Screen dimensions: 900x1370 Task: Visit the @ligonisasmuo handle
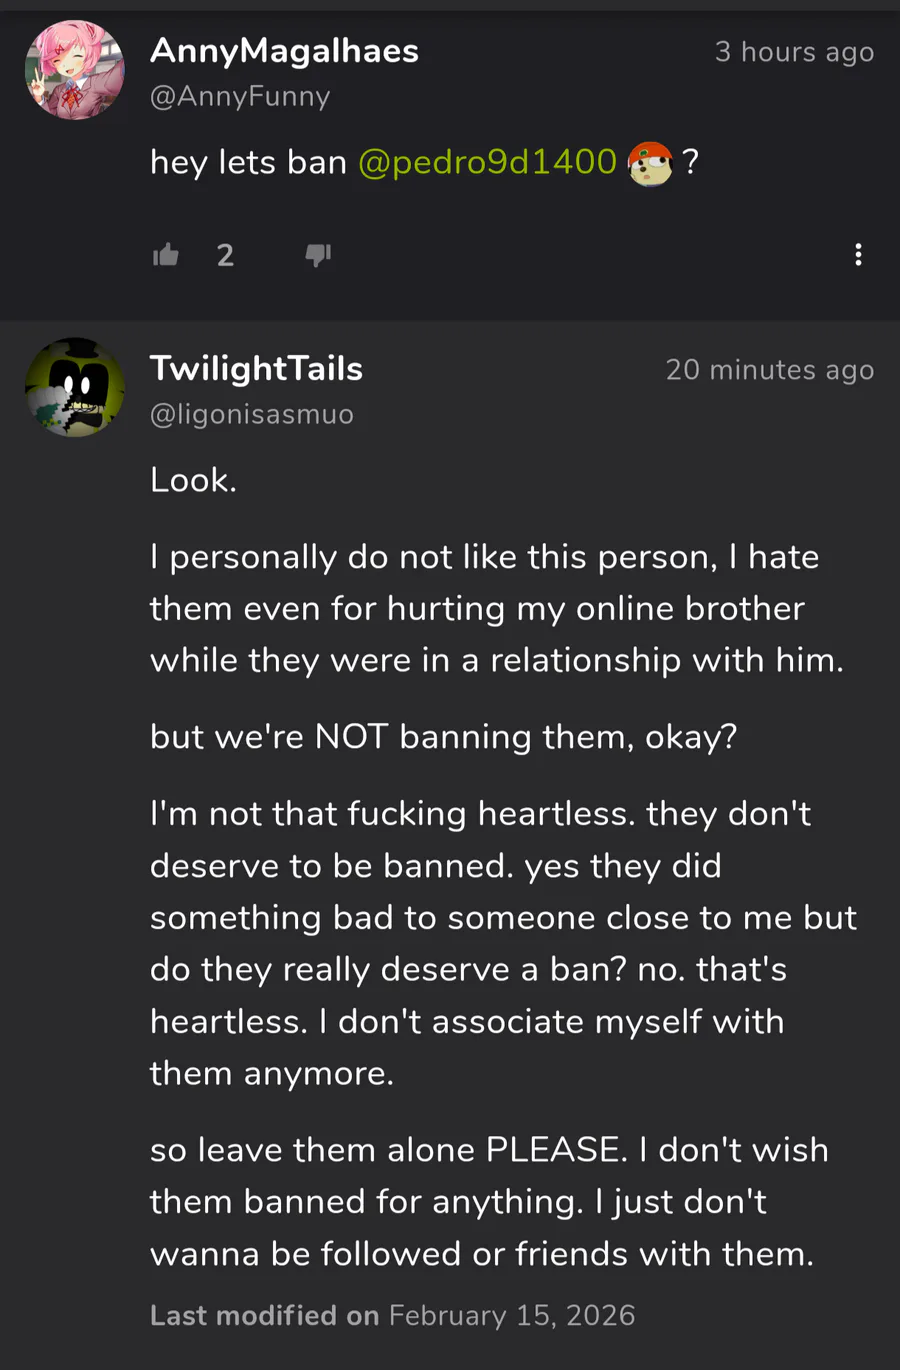(252, 414)
